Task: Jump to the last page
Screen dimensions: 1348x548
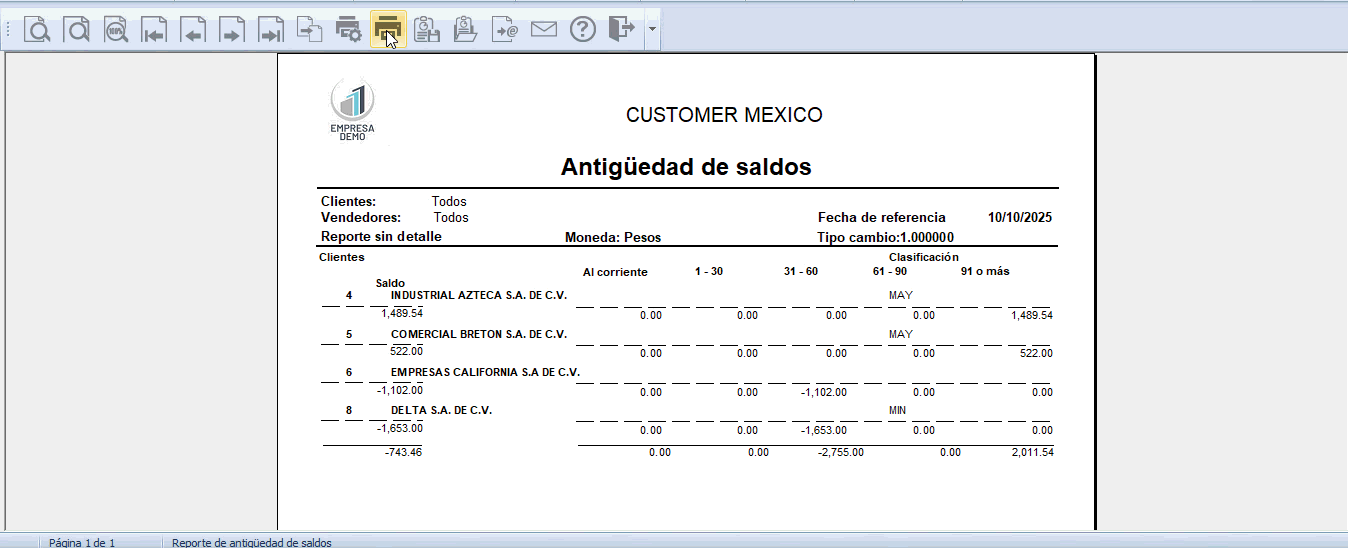Action: (x=271, y=30)
